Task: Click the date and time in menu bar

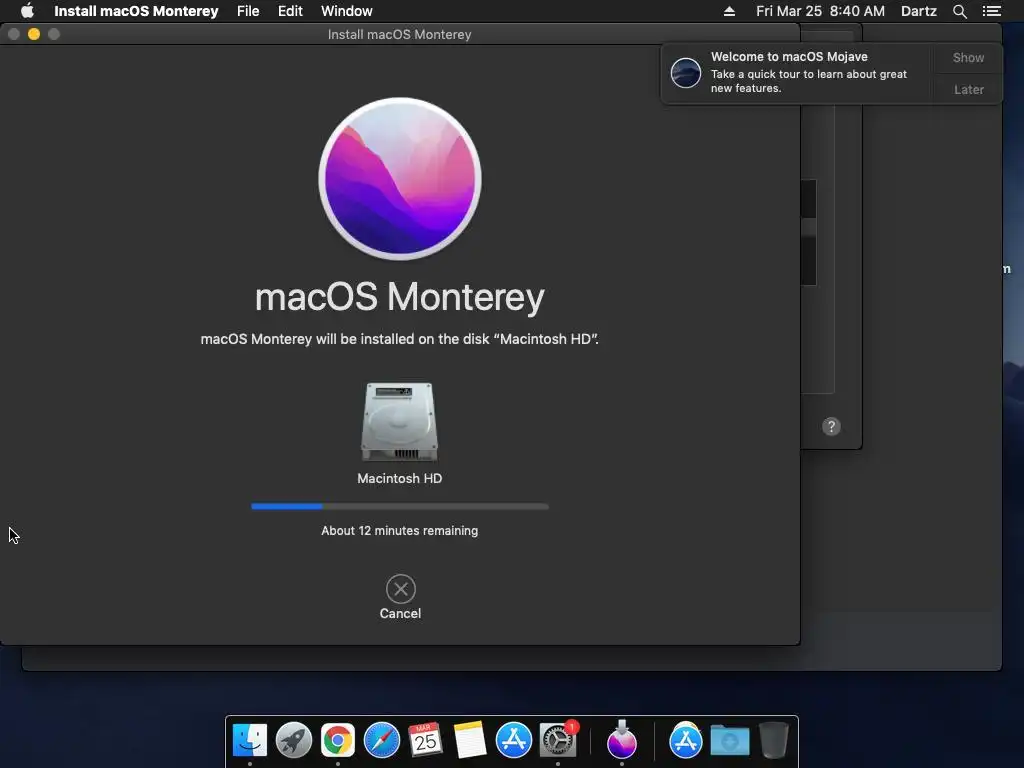Action: (820, 11)
